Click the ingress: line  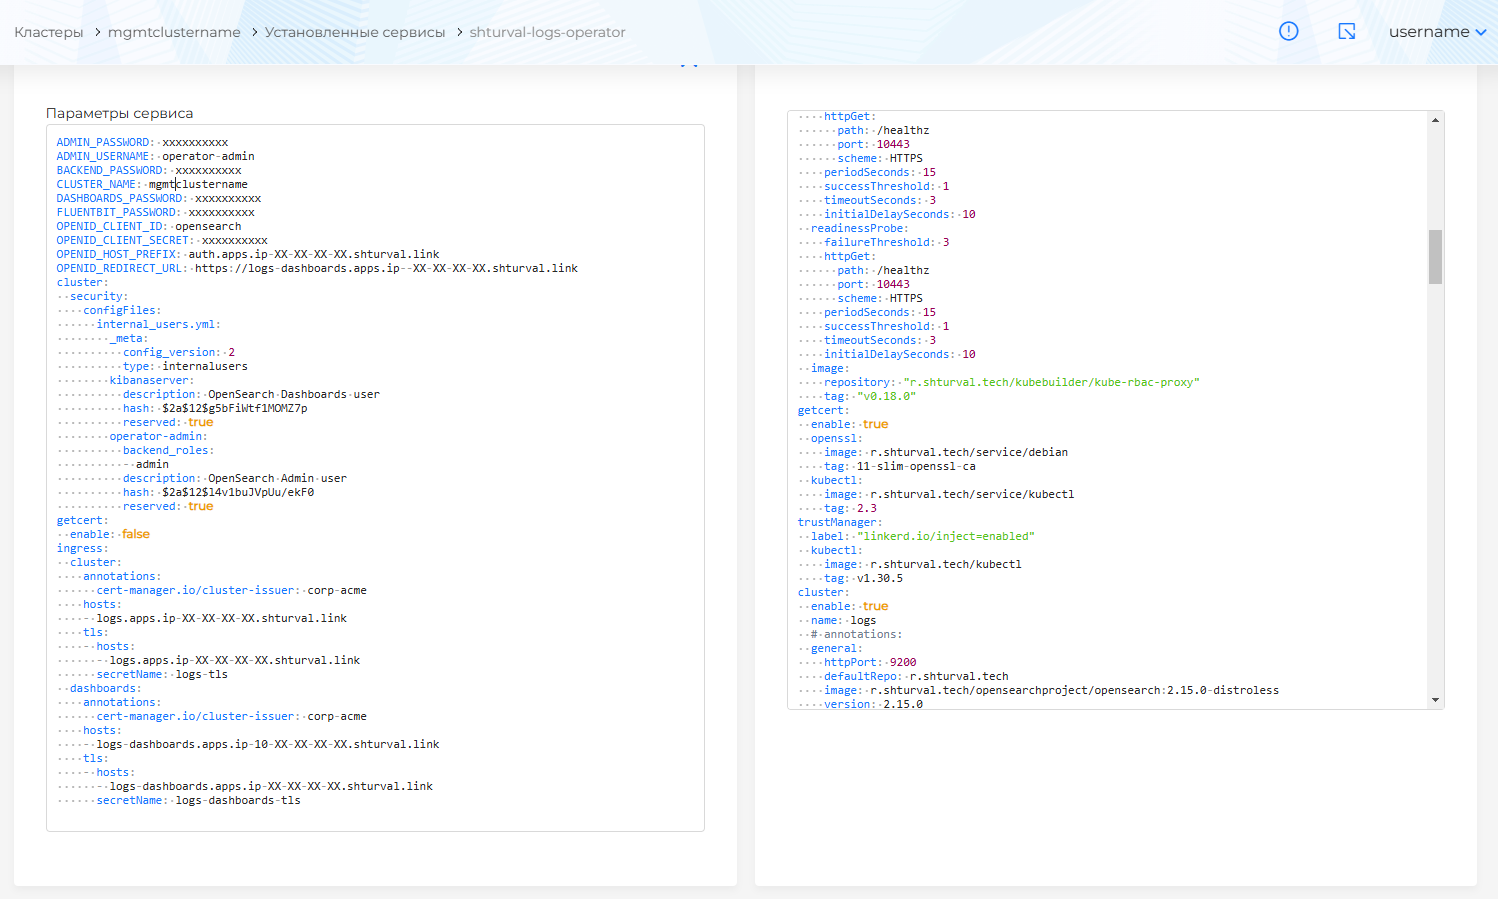83,548
